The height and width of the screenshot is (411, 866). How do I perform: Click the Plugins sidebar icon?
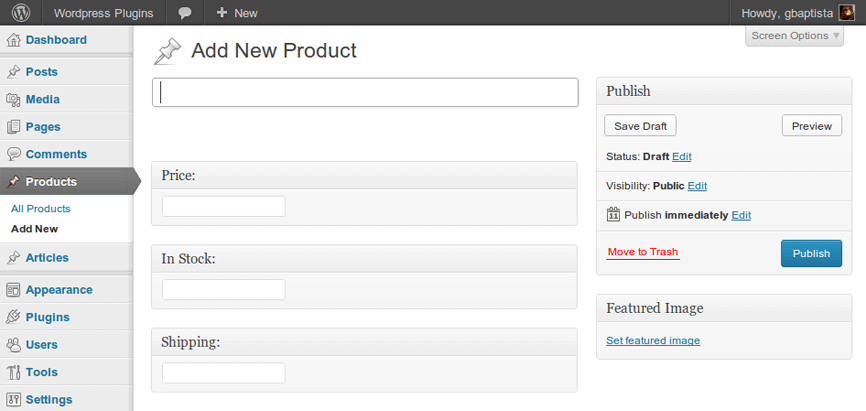(x=14, y=317)
